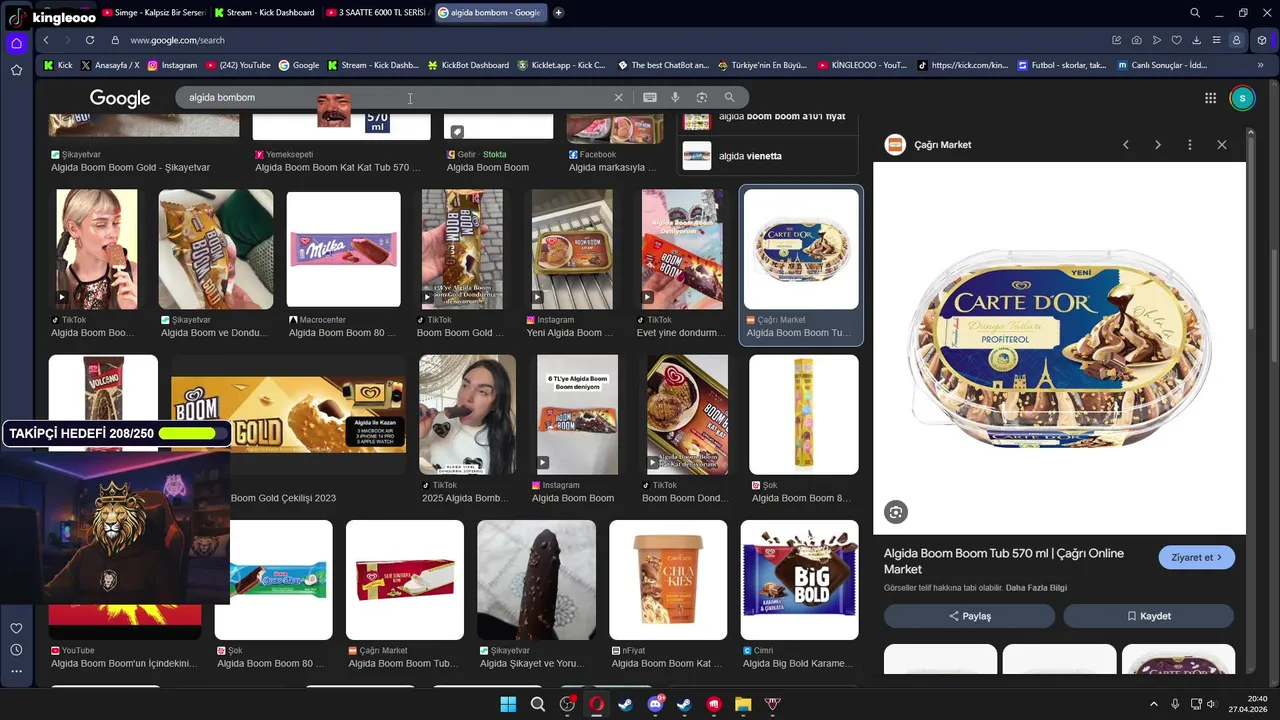Open Discord from the taskbar

click(656, 704)
